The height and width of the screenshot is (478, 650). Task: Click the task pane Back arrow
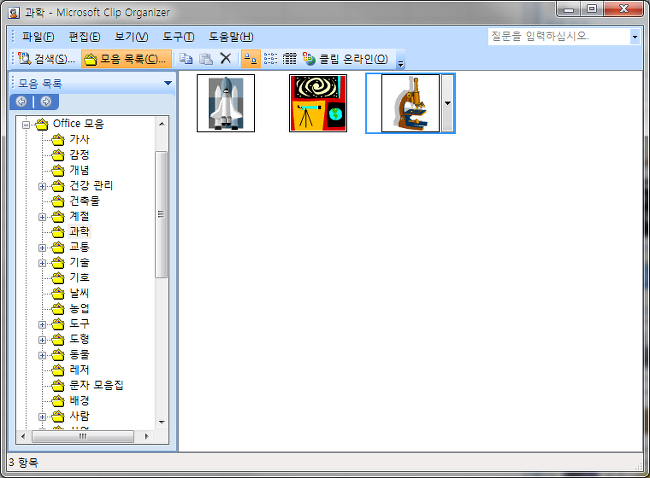[x=22, y=101]
